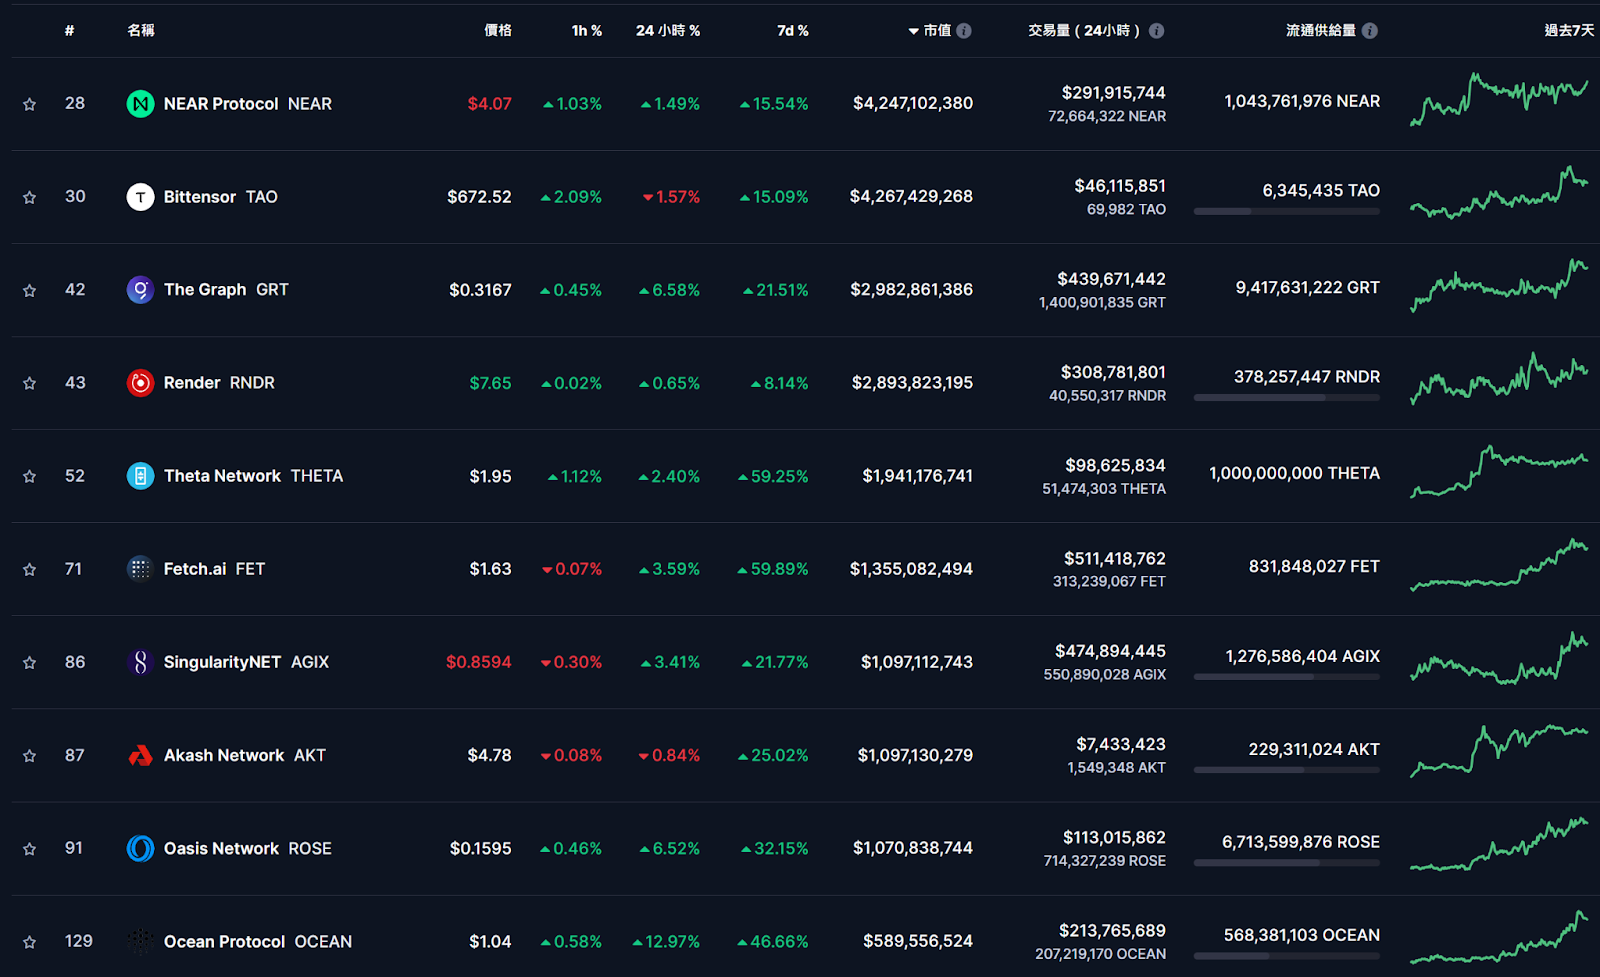
Task: Open Bittensor 7-day sparkline chart
Action: click(x=1499, y=192)
